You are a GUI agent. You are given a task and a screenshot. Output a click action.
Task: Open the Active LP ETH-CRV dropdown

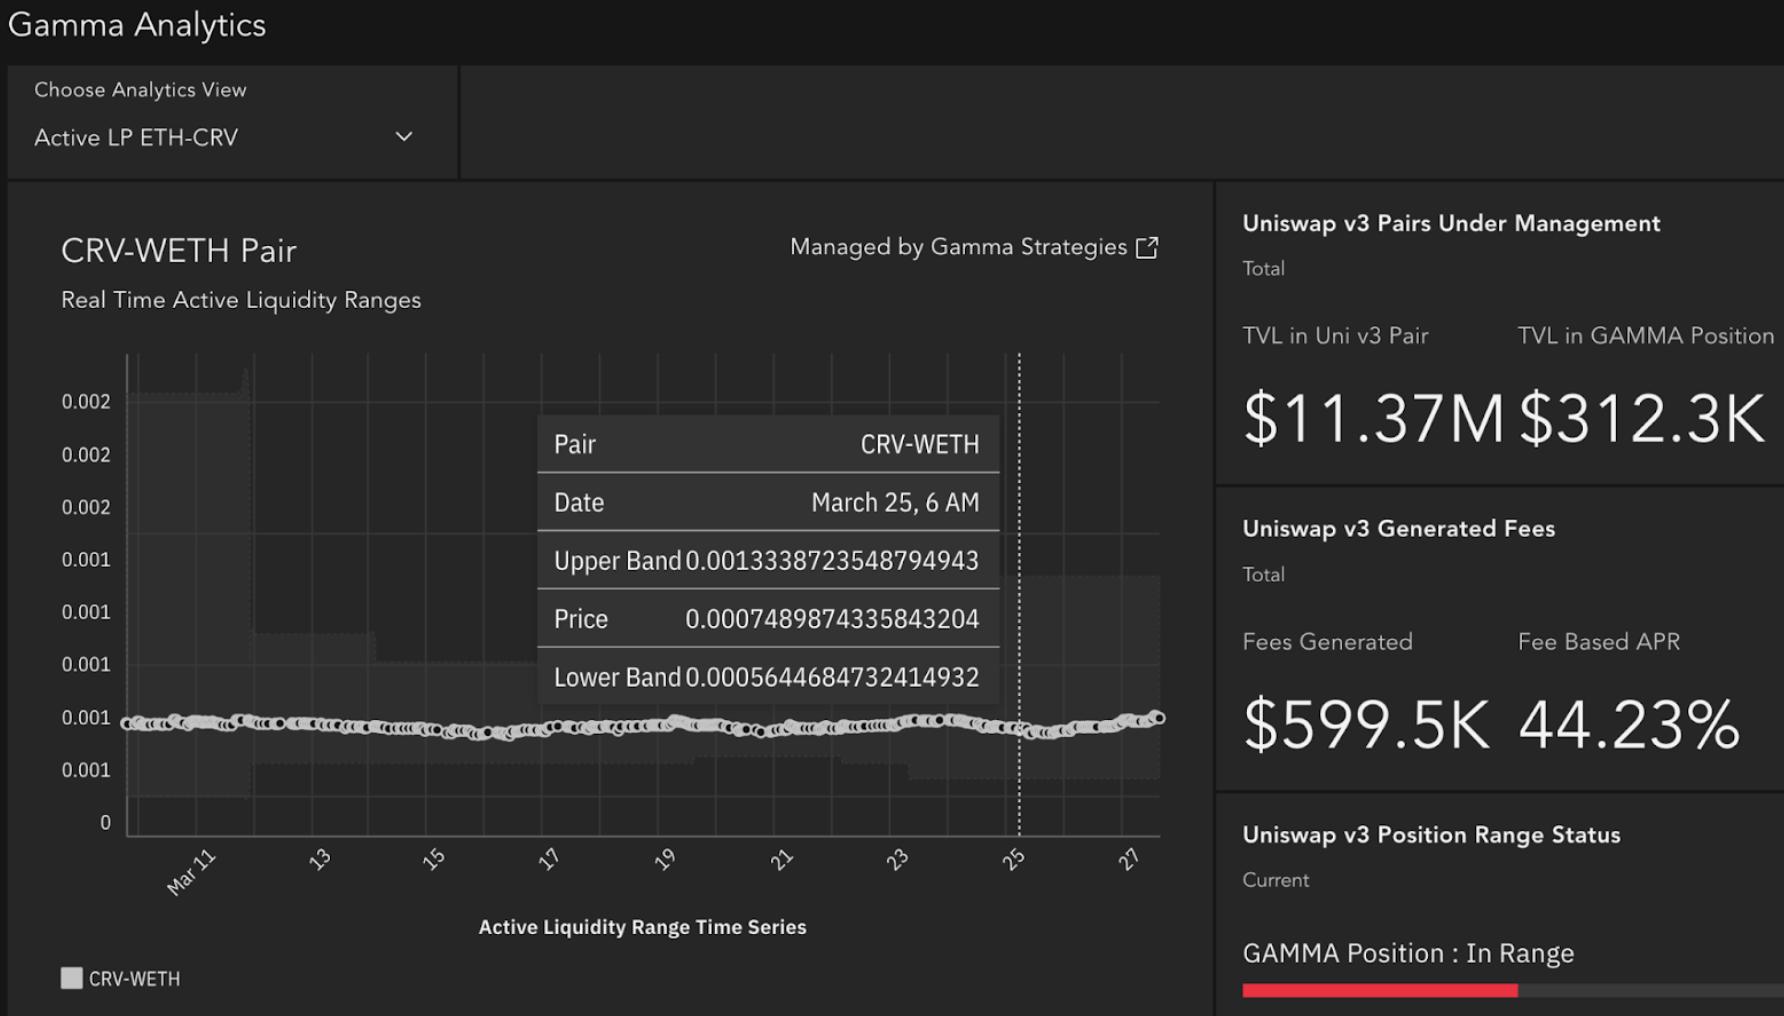[x=222, y=137]
